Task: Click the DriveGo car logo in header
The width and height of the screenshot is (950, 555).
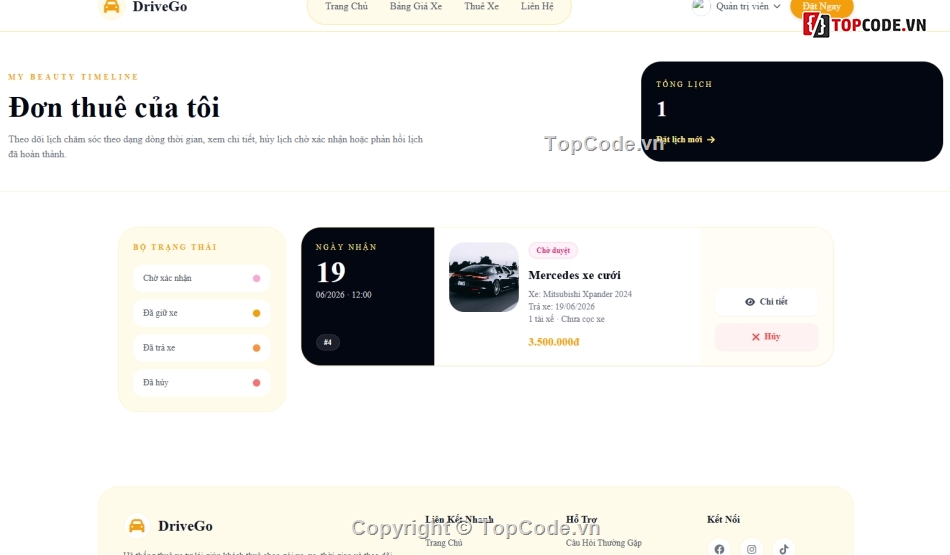Action: (111, 7)
